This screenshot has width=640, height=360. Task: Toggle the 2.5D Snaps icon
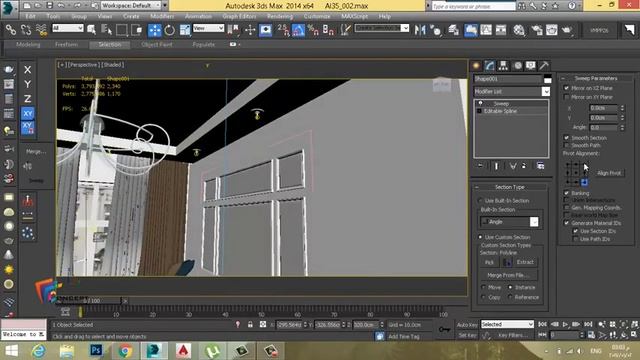tap(283, 30)
